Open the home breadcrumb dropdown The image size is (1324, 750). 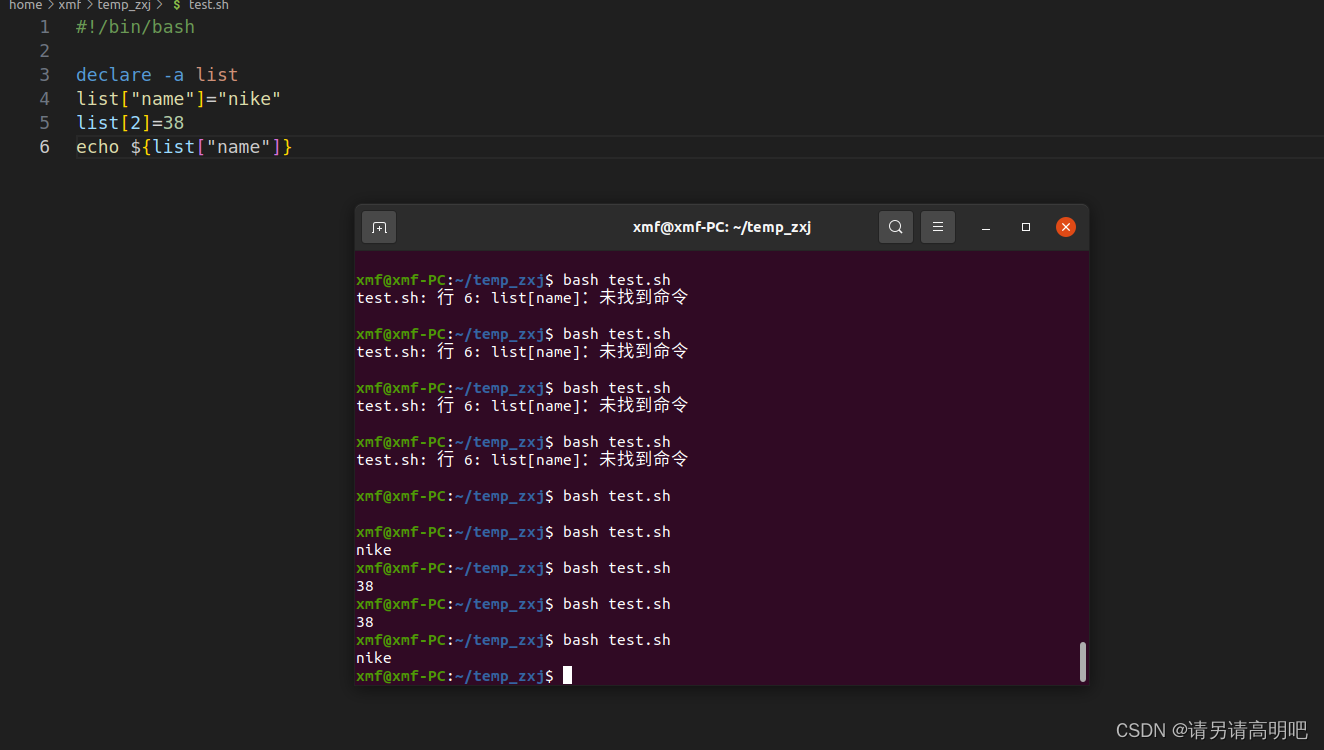click(25, 5)
